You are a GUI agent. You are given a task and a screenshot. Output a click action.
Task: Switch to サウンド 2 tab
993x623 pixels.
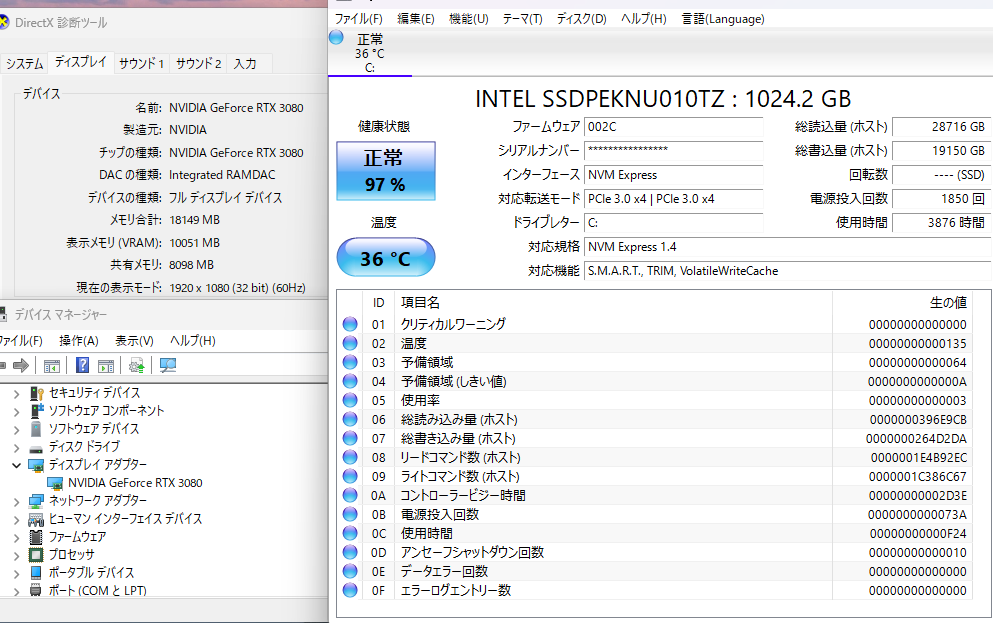click(x=199, y=63)
